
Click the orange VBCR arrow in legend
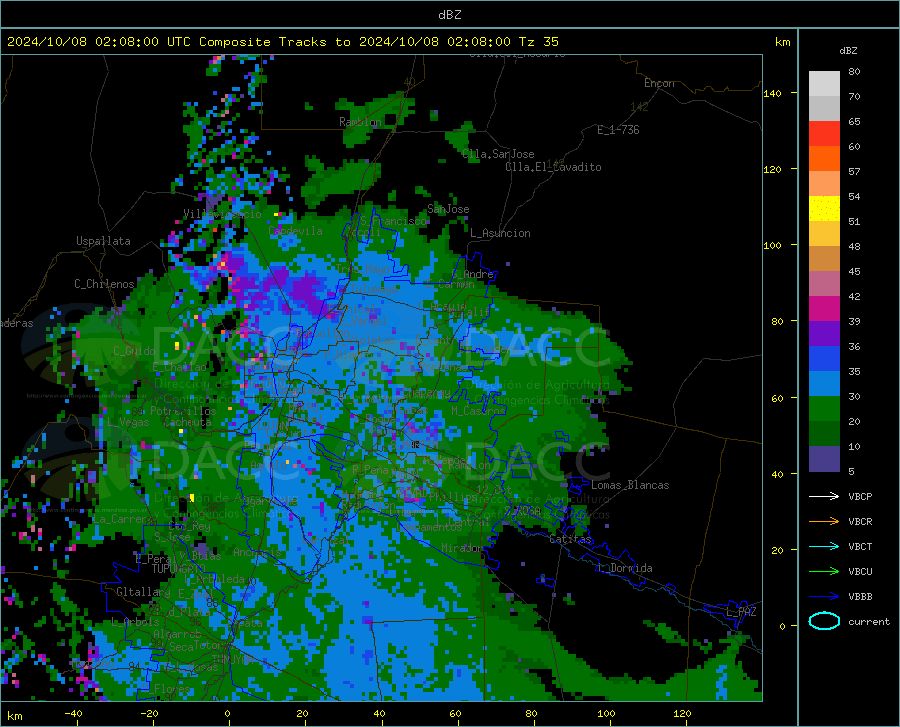(824, 522)
